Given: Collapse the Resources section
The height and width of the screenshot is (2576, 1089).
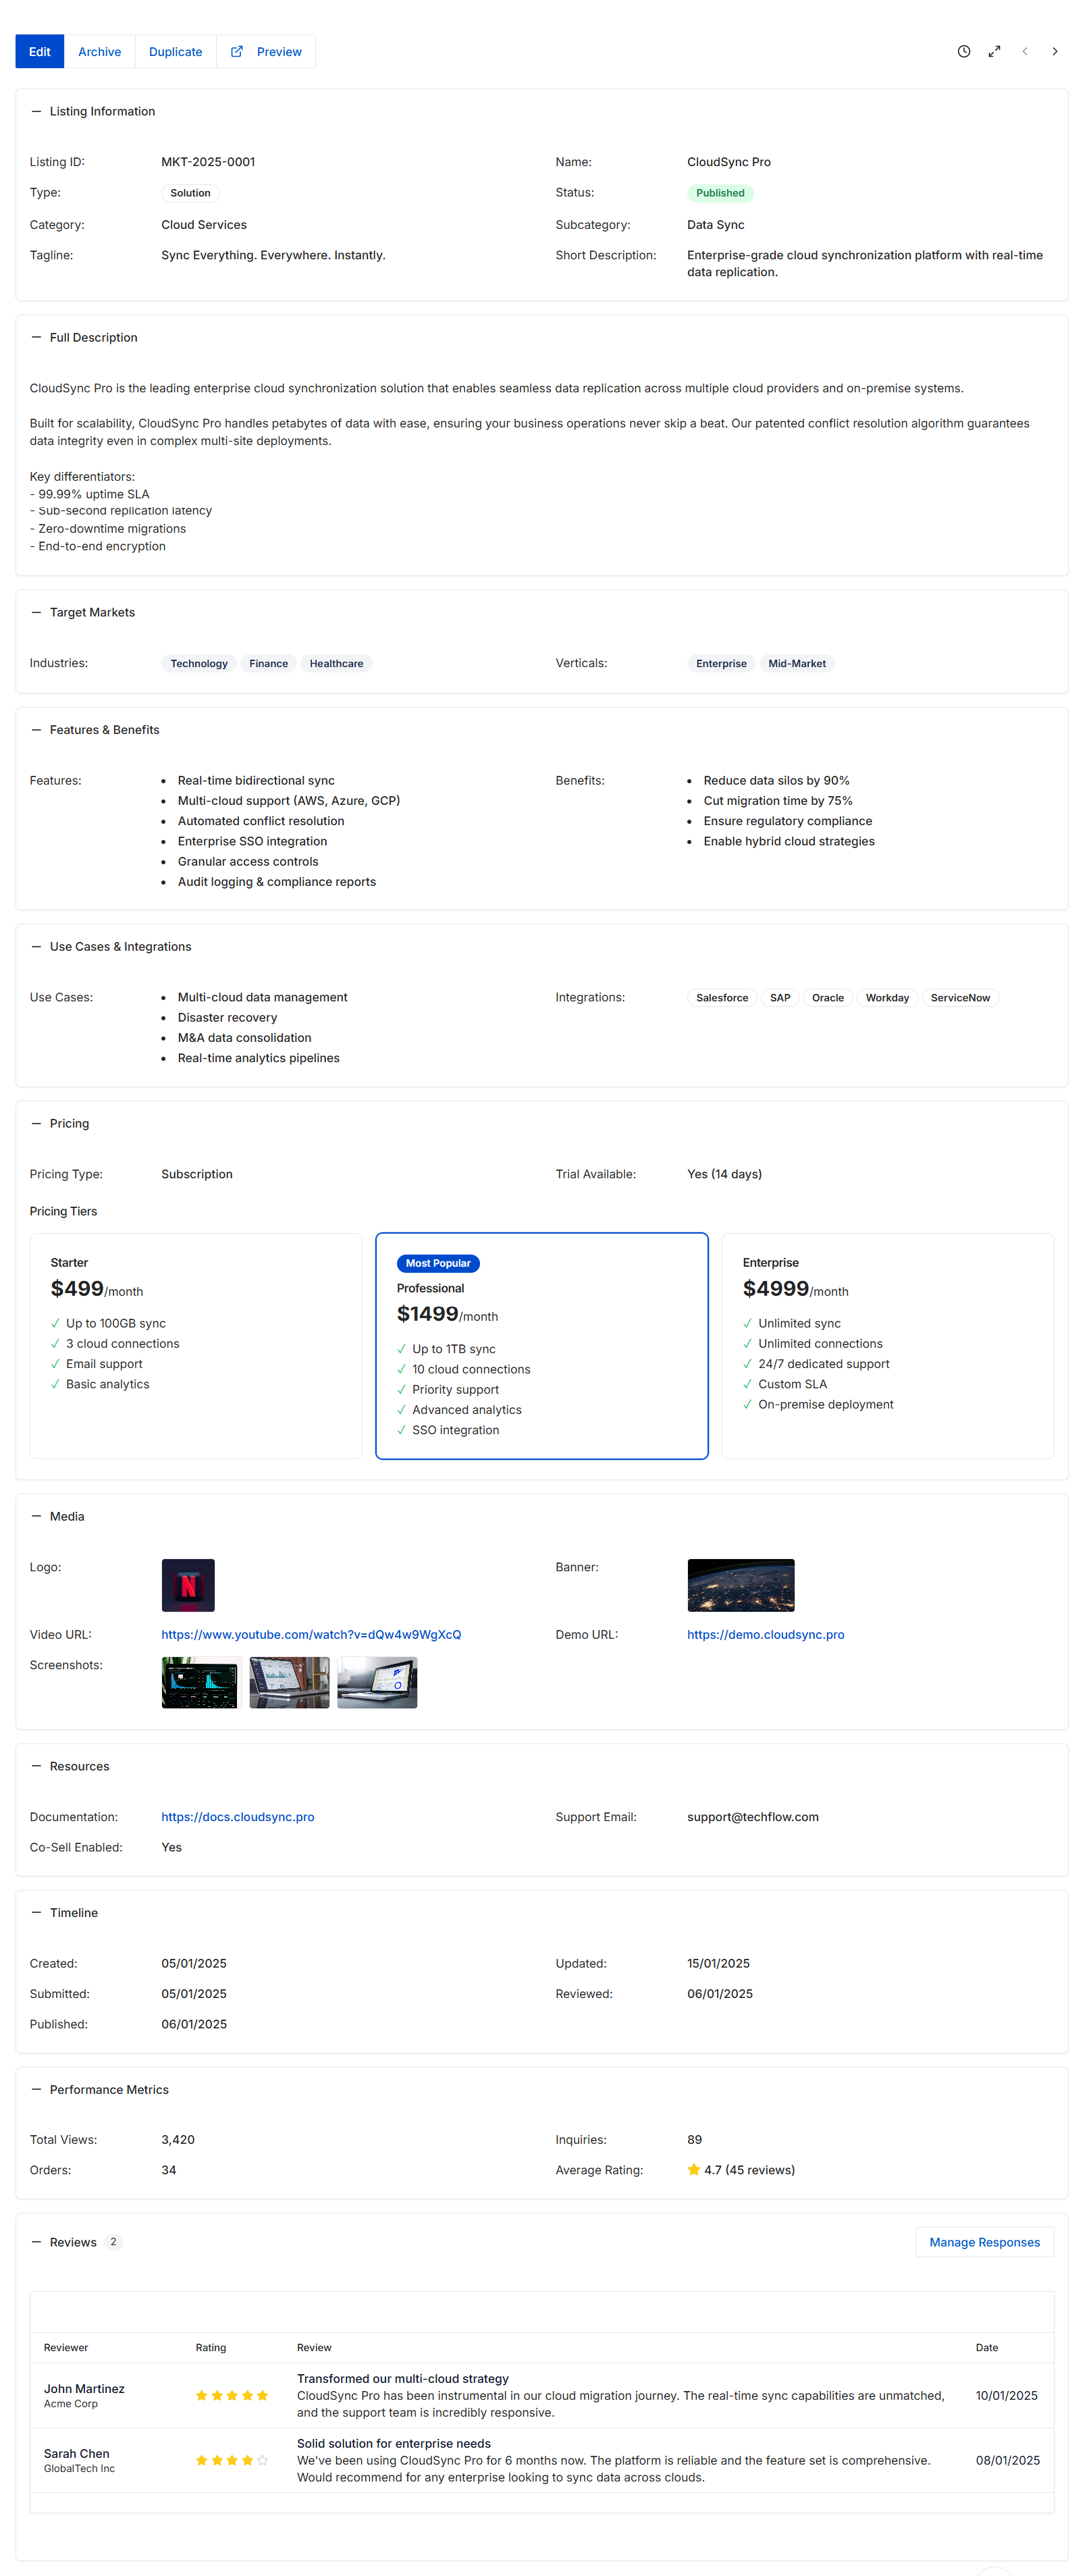Looking at the screenshot, I should coord(36,1767).
